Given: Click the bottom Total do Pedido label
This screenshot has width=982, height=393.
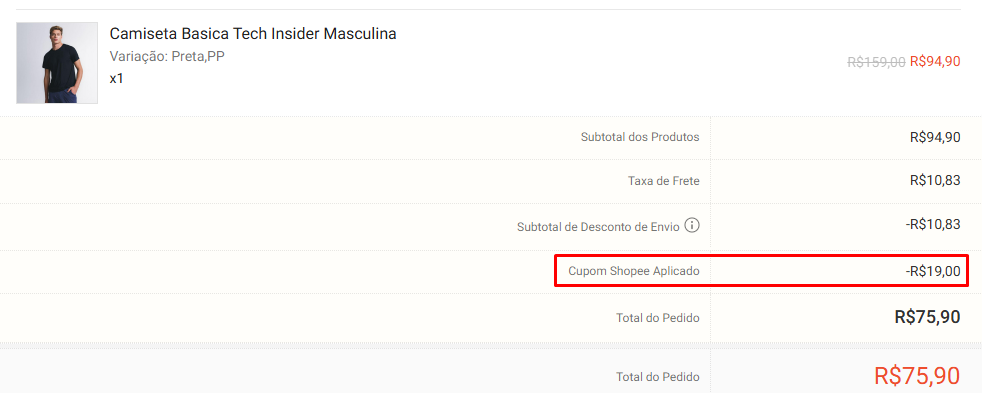Looking at the screenshot, I should (x=658, y=377).
